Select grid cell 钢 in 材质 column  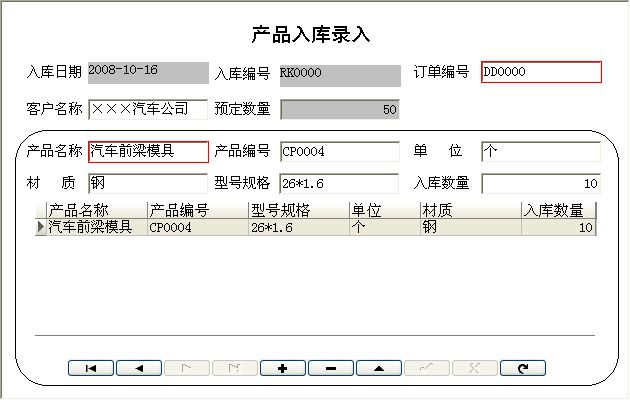[471, 227]
